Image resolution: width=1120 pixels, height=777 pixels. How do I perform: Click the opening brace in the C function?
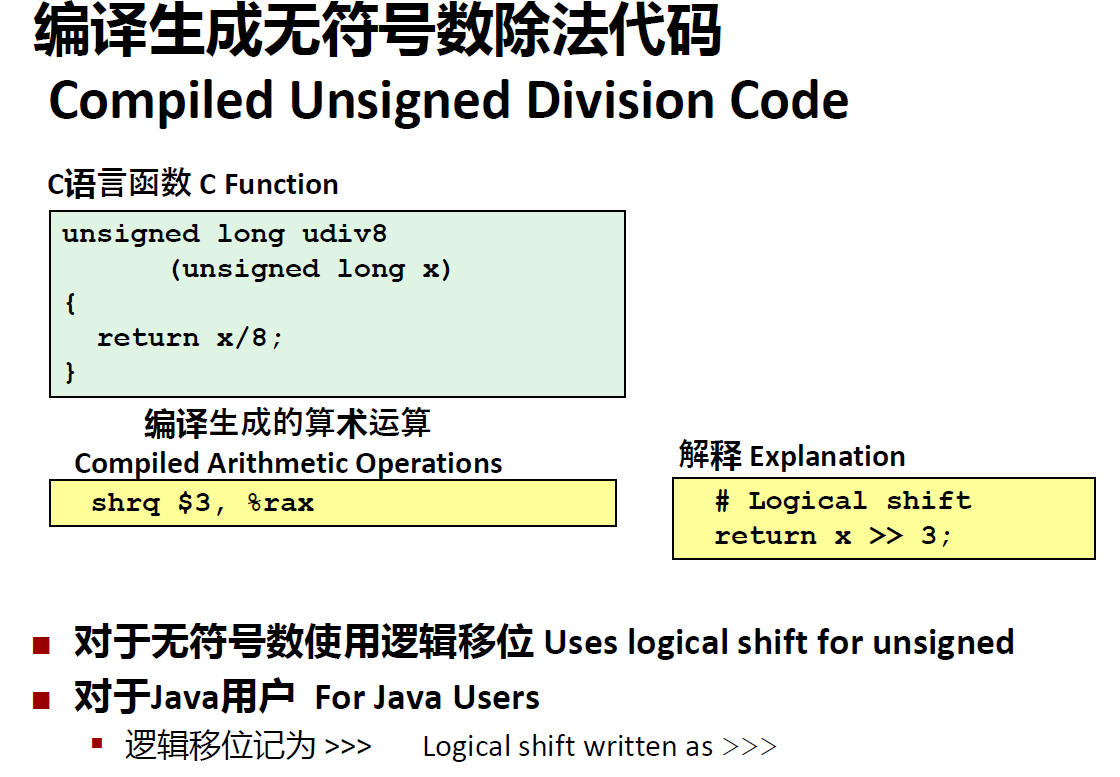pos(70,304)
